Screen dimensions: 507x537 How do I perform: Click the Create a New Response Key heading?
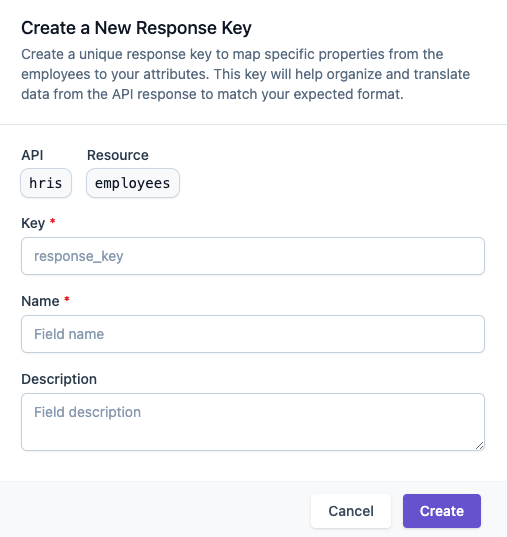(x=136, y=28)
